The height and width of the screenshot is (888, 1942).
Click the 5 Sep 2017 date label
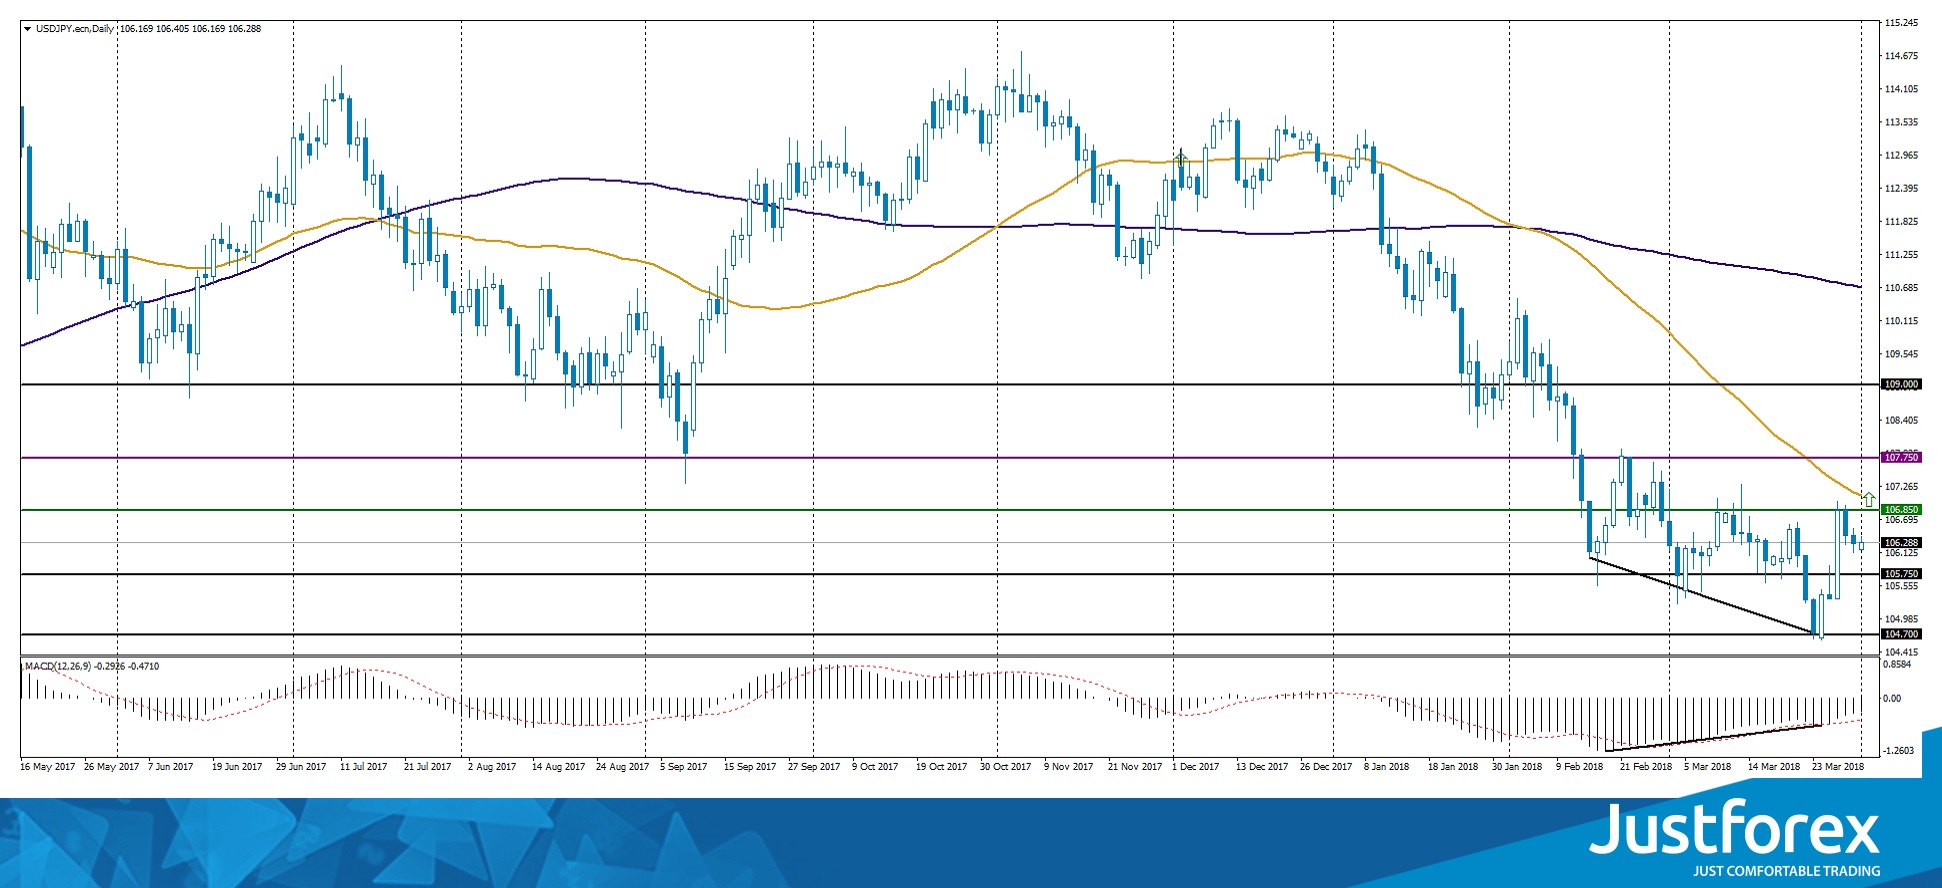tap(684, 767)
